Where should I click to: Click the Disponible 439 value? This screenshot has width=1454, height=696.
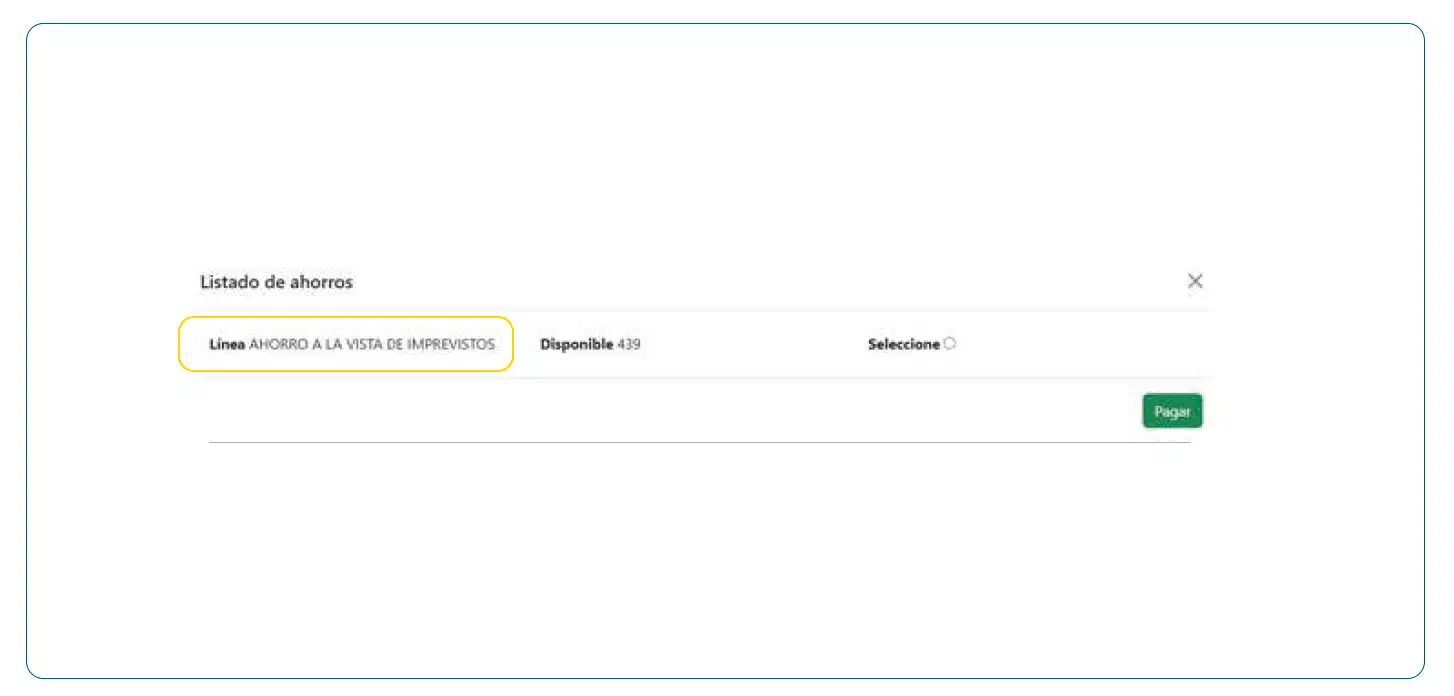(590, 344)
